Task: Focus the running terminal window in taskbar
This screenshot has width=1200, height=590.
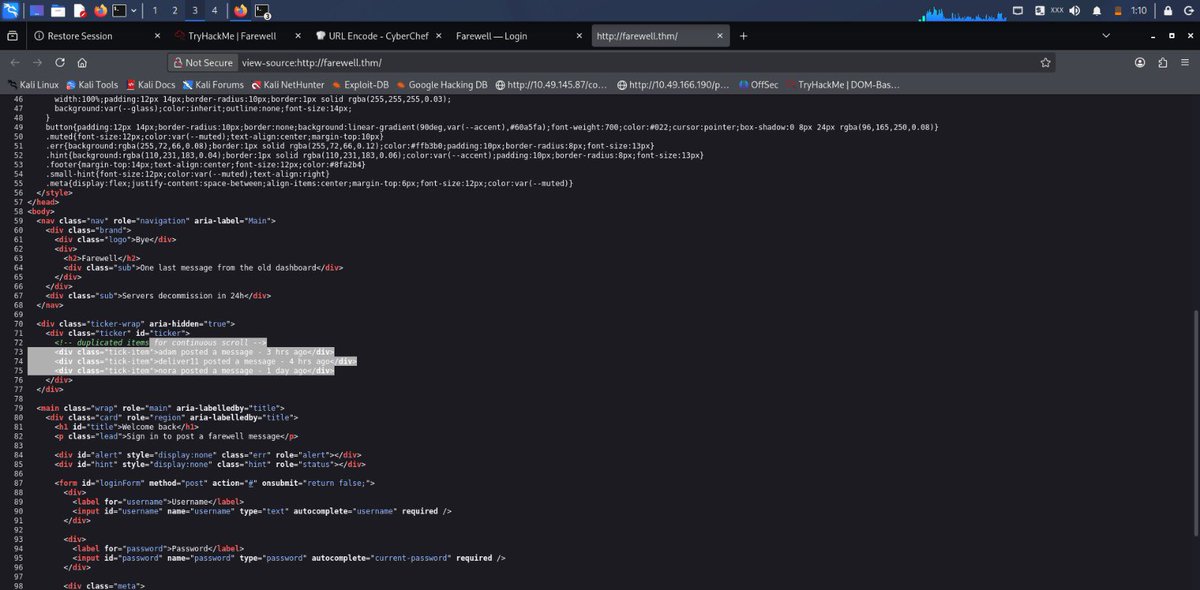Action: 262,11
